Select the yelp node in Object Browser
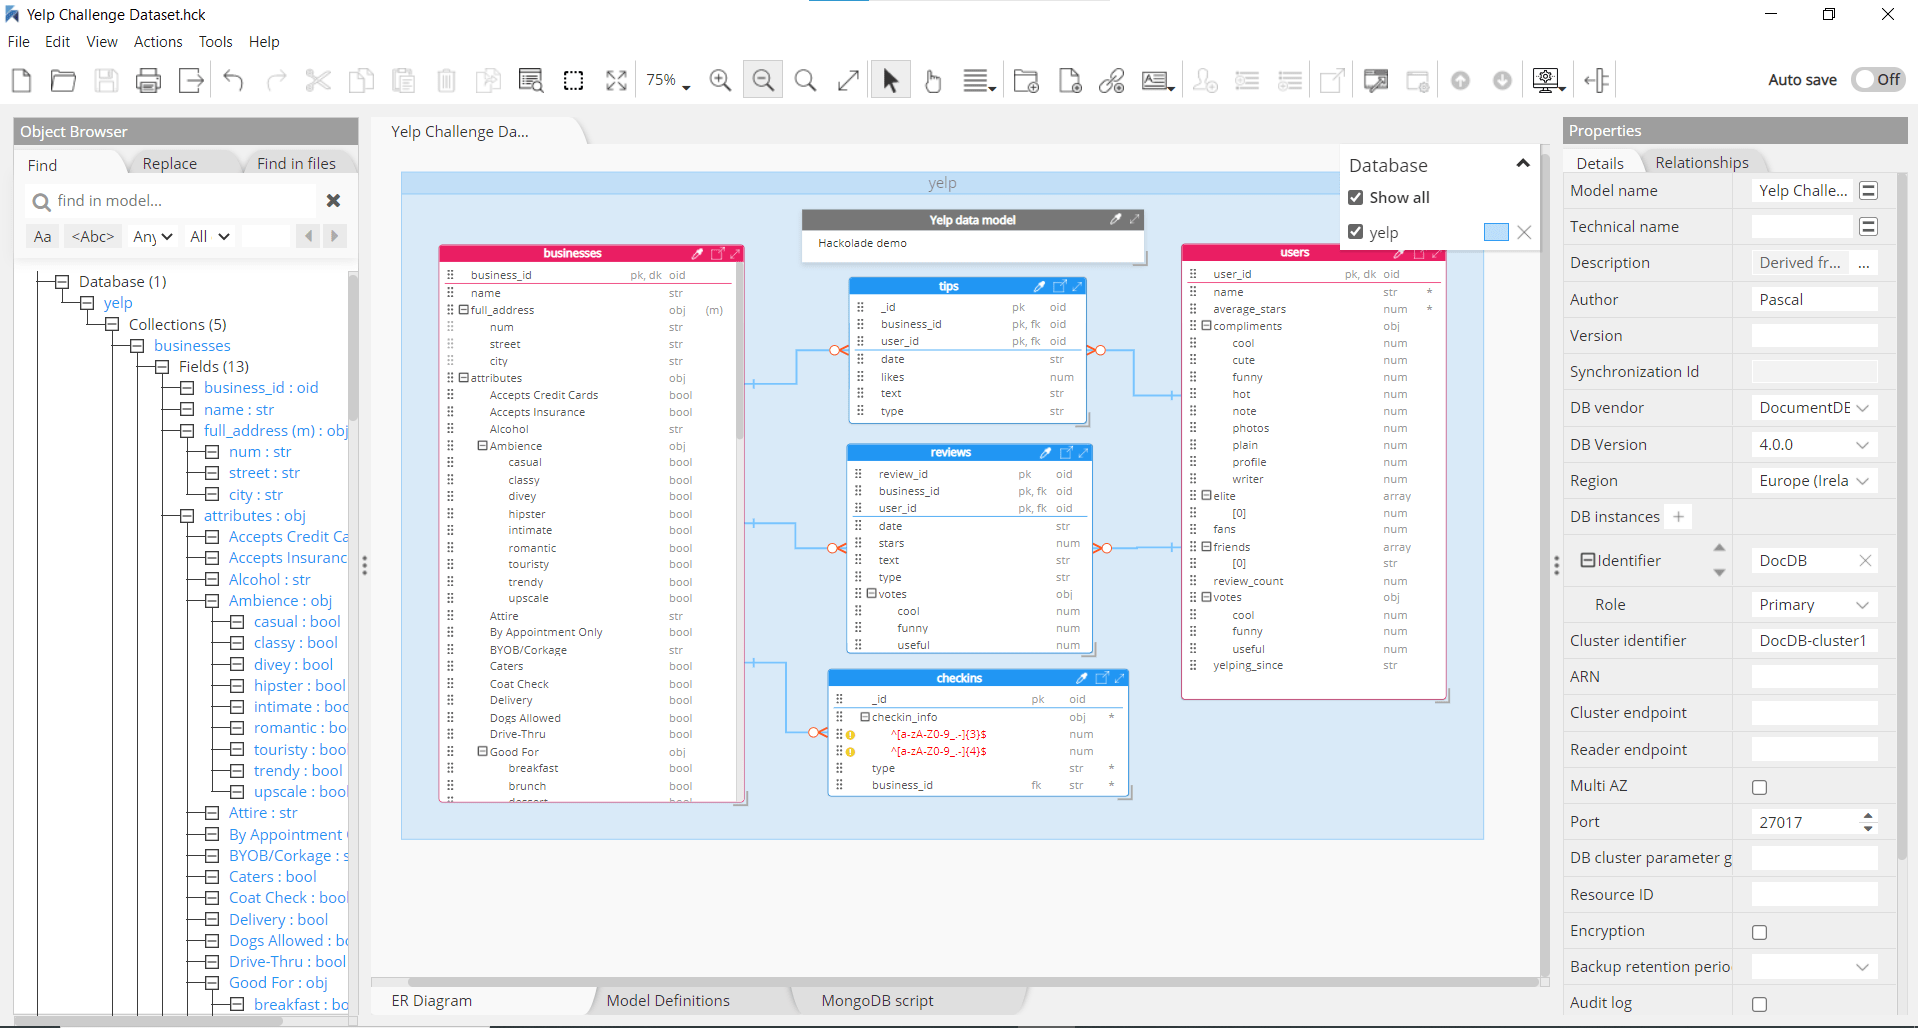 tap(118, 303)
